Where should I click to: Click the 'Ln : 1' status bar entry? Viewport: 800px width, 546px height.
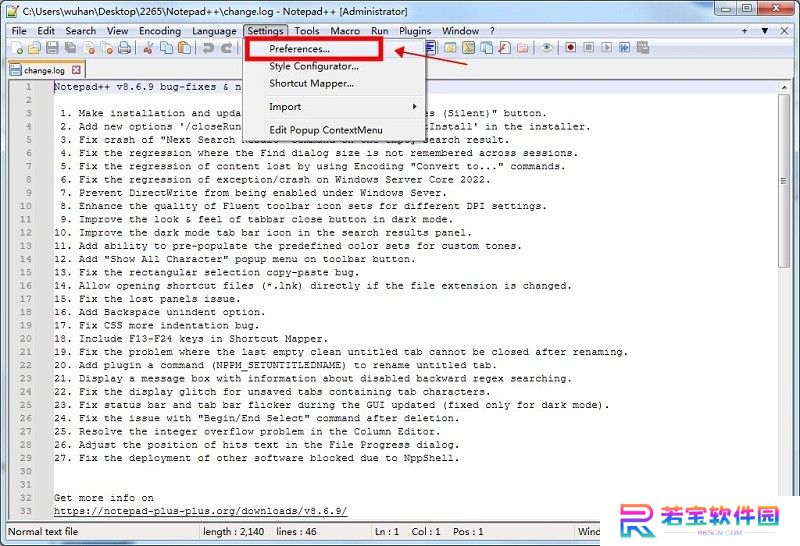(x=387, y=532)
